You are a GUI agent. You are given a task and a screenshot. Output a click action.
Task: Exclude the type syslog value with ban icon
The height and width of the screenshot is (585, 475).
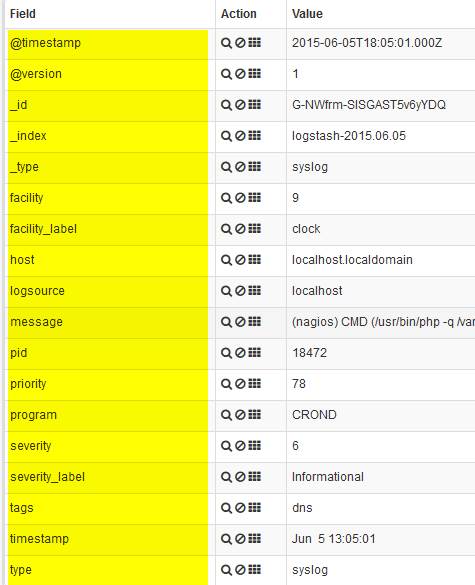coord(240,569)
